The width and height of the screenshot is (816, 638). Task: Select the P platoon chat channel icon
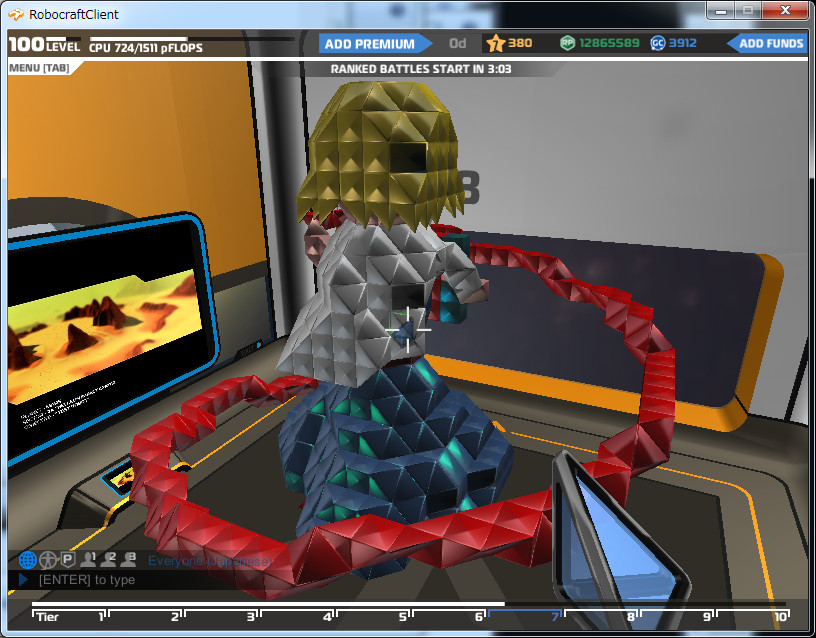(68, 559)
